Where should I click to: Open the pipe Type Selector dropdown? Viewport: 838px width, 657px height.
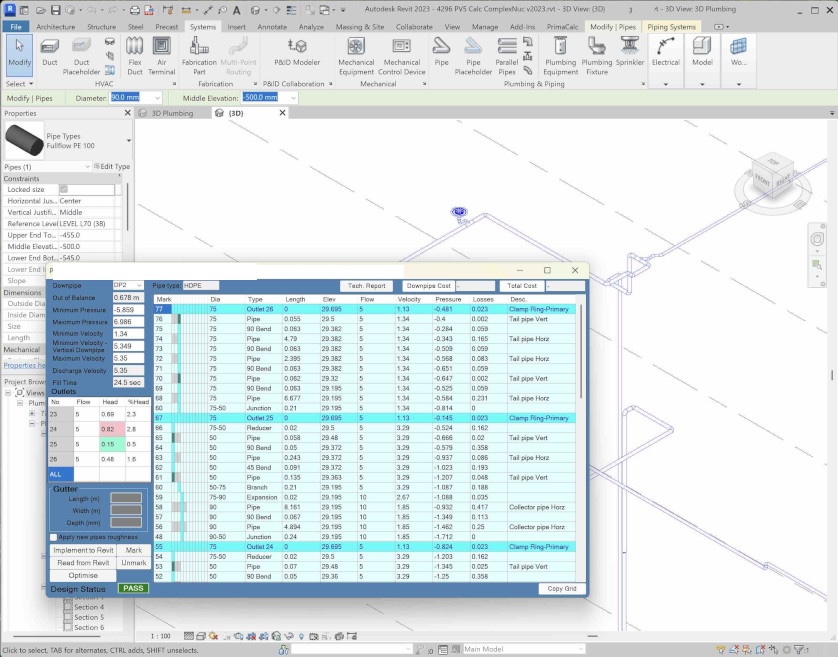[x=129, y=141]
